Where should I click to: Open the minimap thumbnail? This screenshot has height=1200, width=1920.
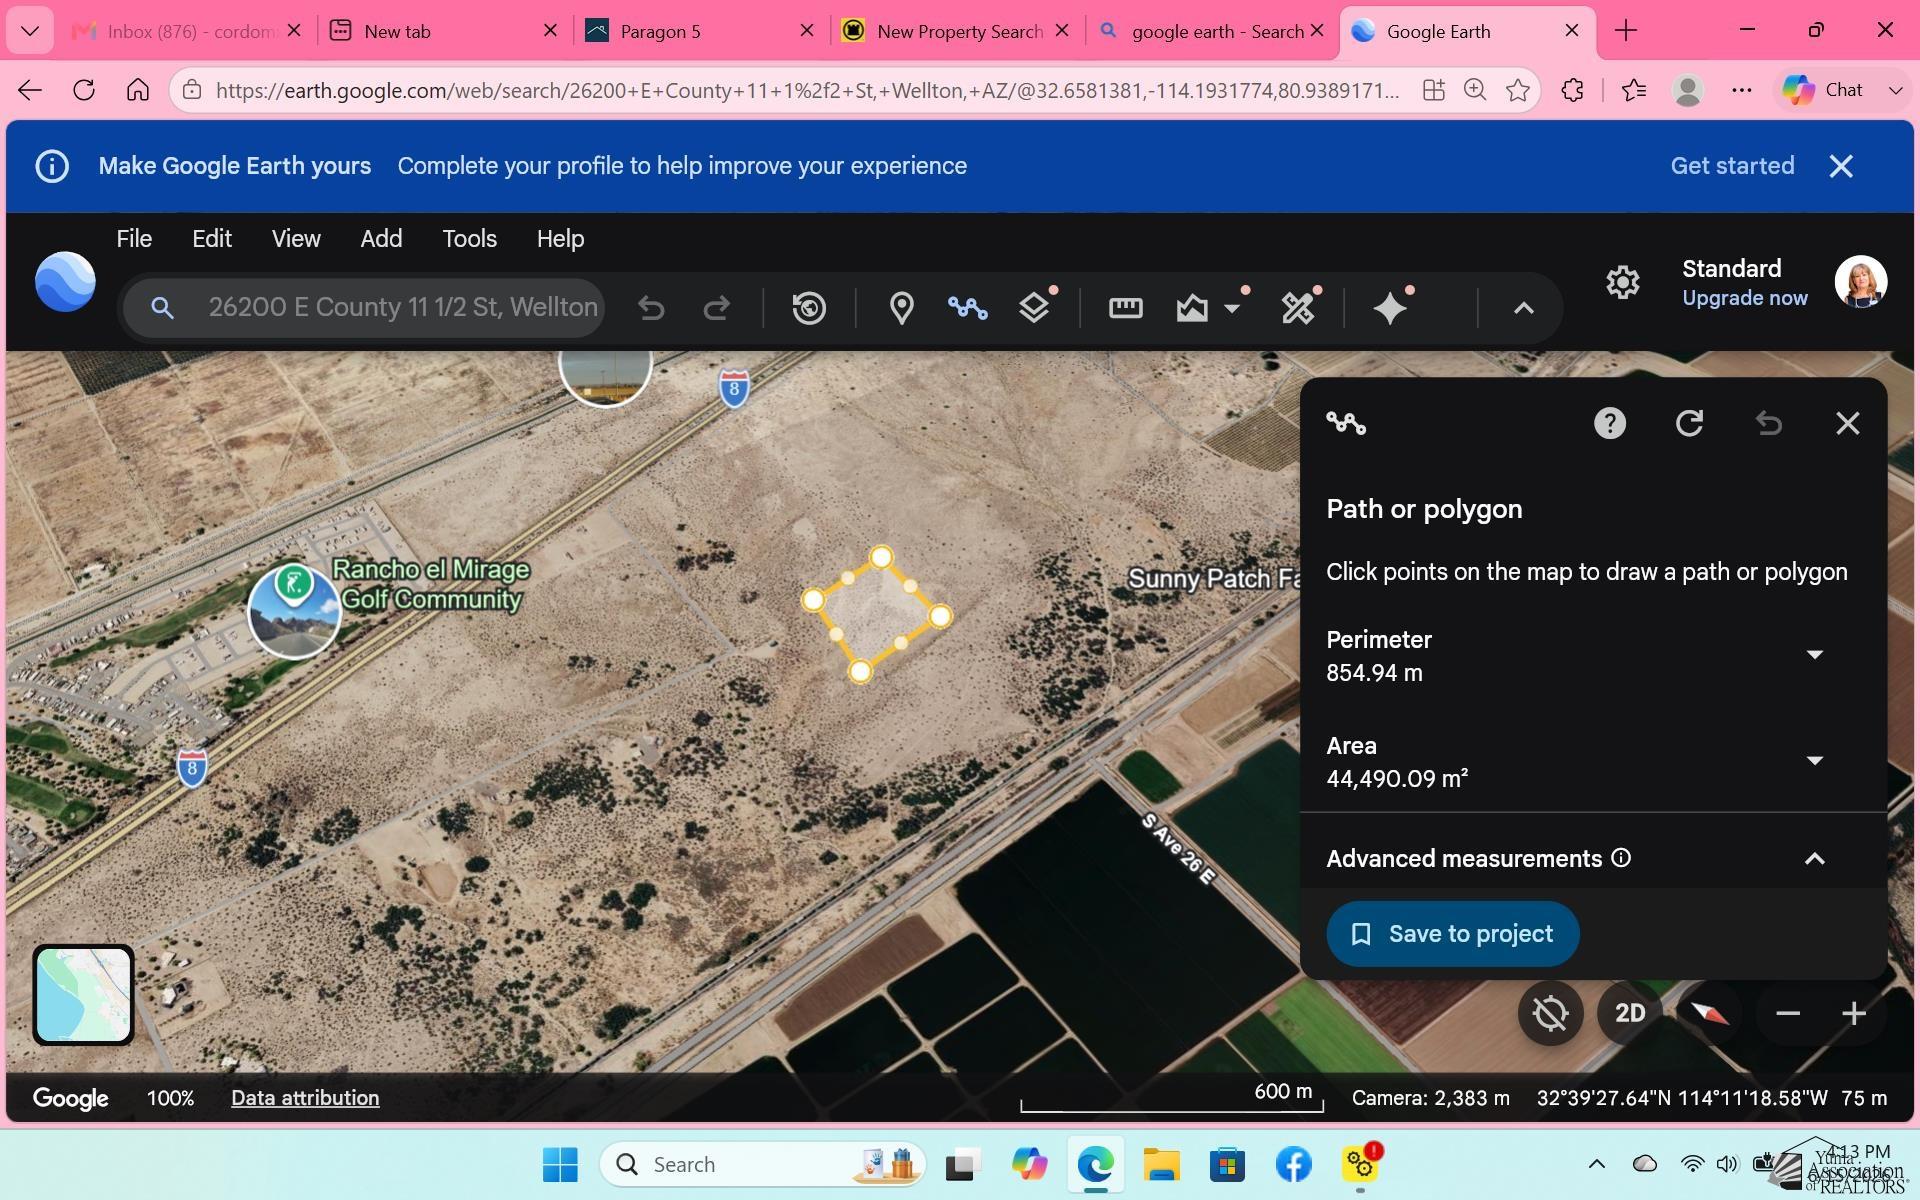[83, 995]
